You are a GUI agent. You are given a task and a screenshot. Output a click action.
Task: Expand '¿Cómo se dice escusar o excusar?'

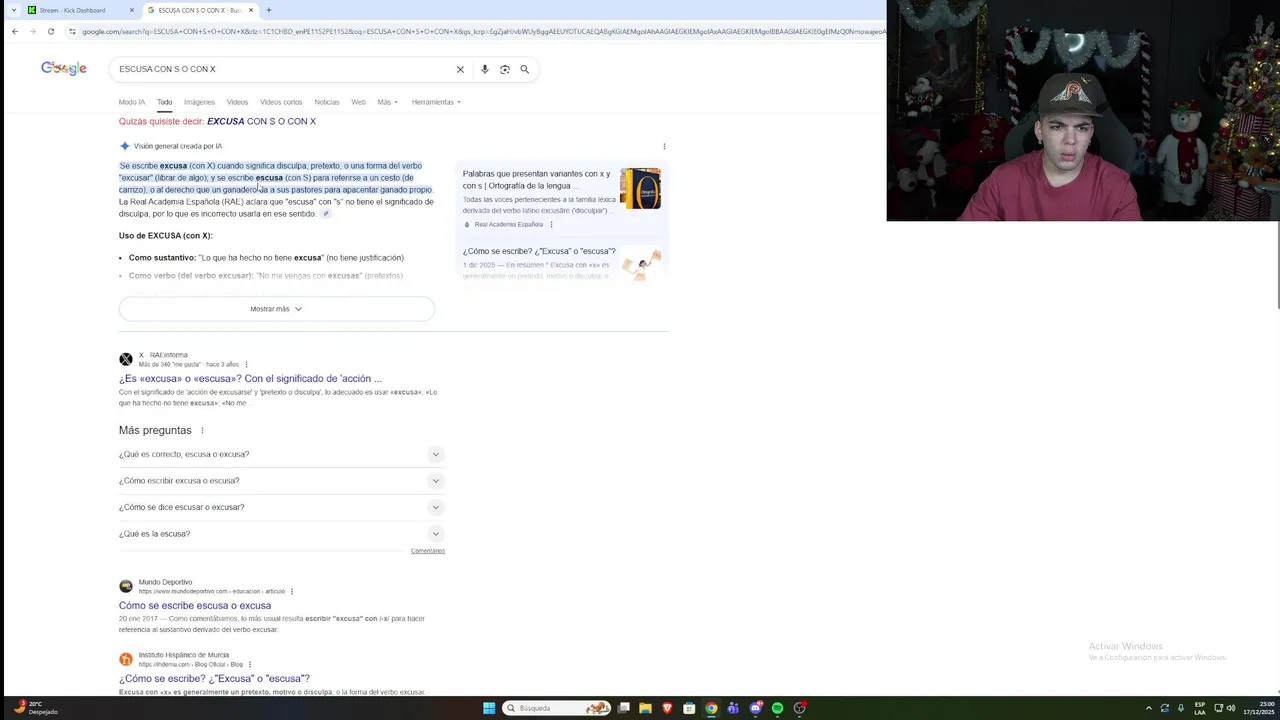coord(281,507)
